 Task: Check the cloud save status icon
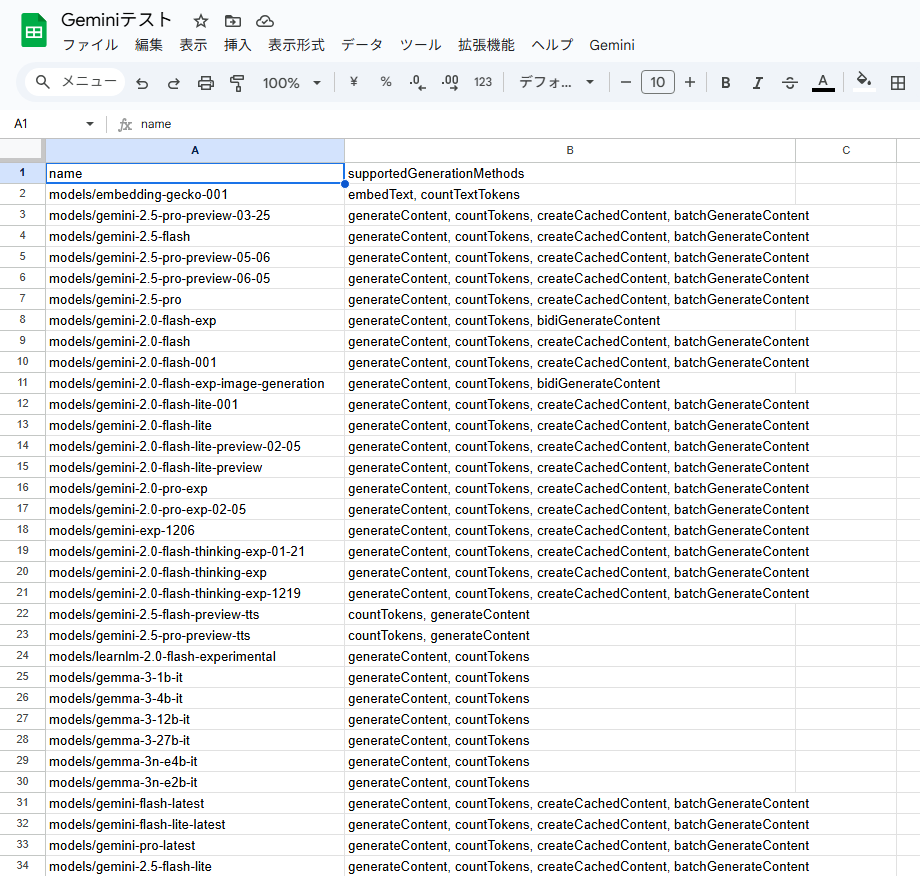tap(265, 21)
